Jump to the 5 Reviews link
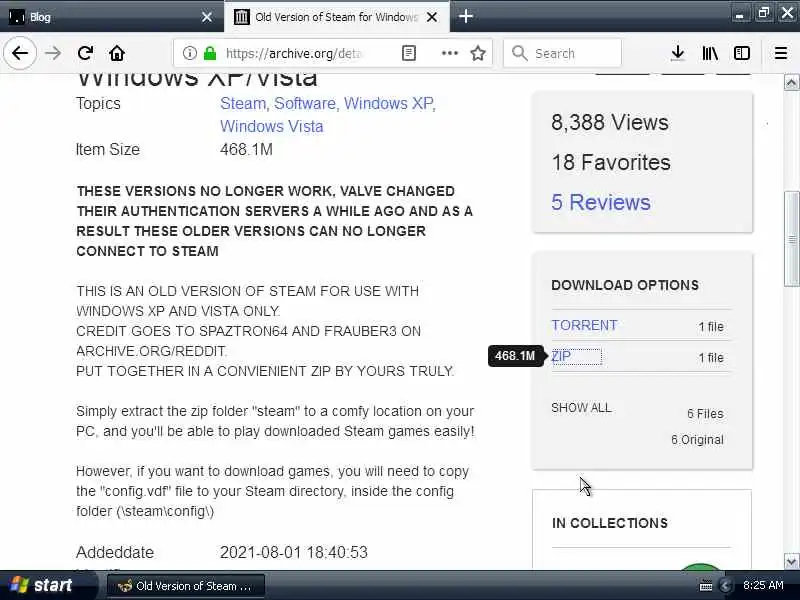Screen dimensions: 800x600 pos(601,203)
